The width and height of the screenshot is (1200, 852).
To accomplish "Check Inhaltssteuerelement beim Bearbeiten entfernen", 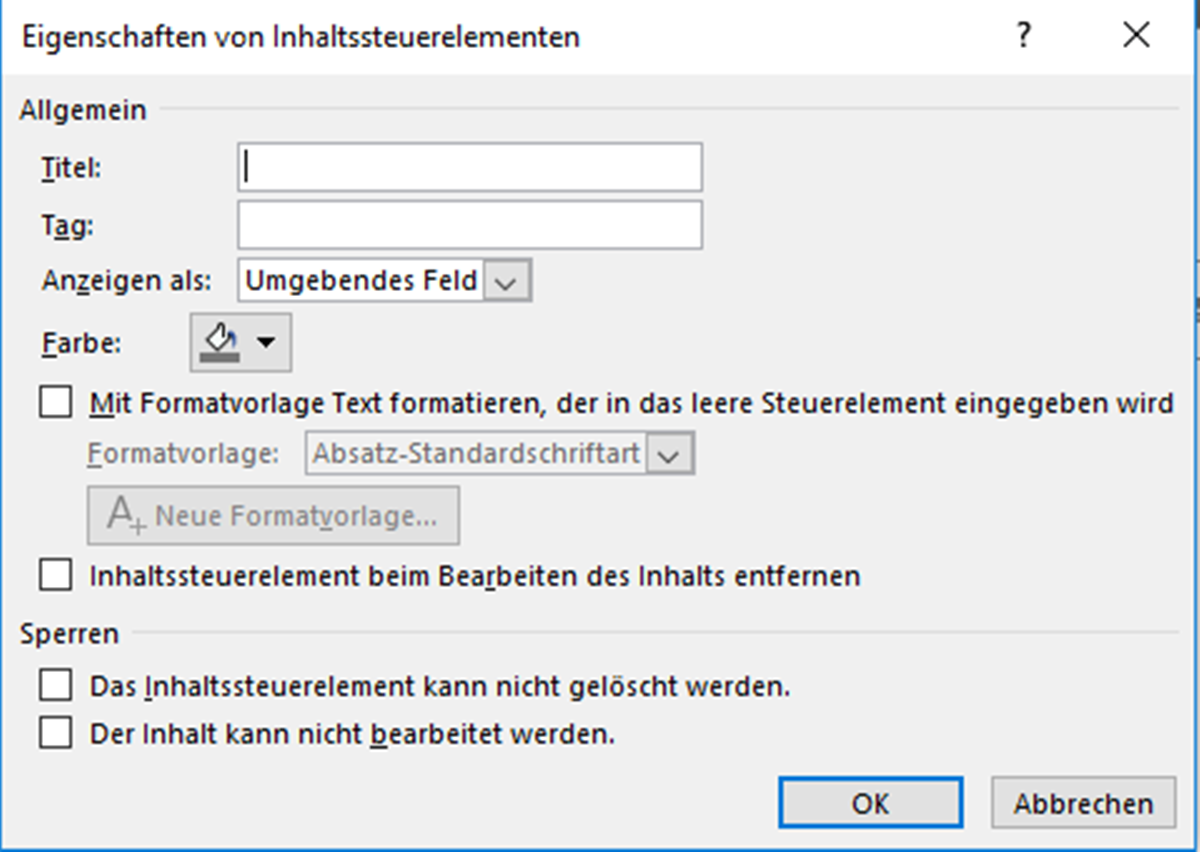I will (55, 577).
